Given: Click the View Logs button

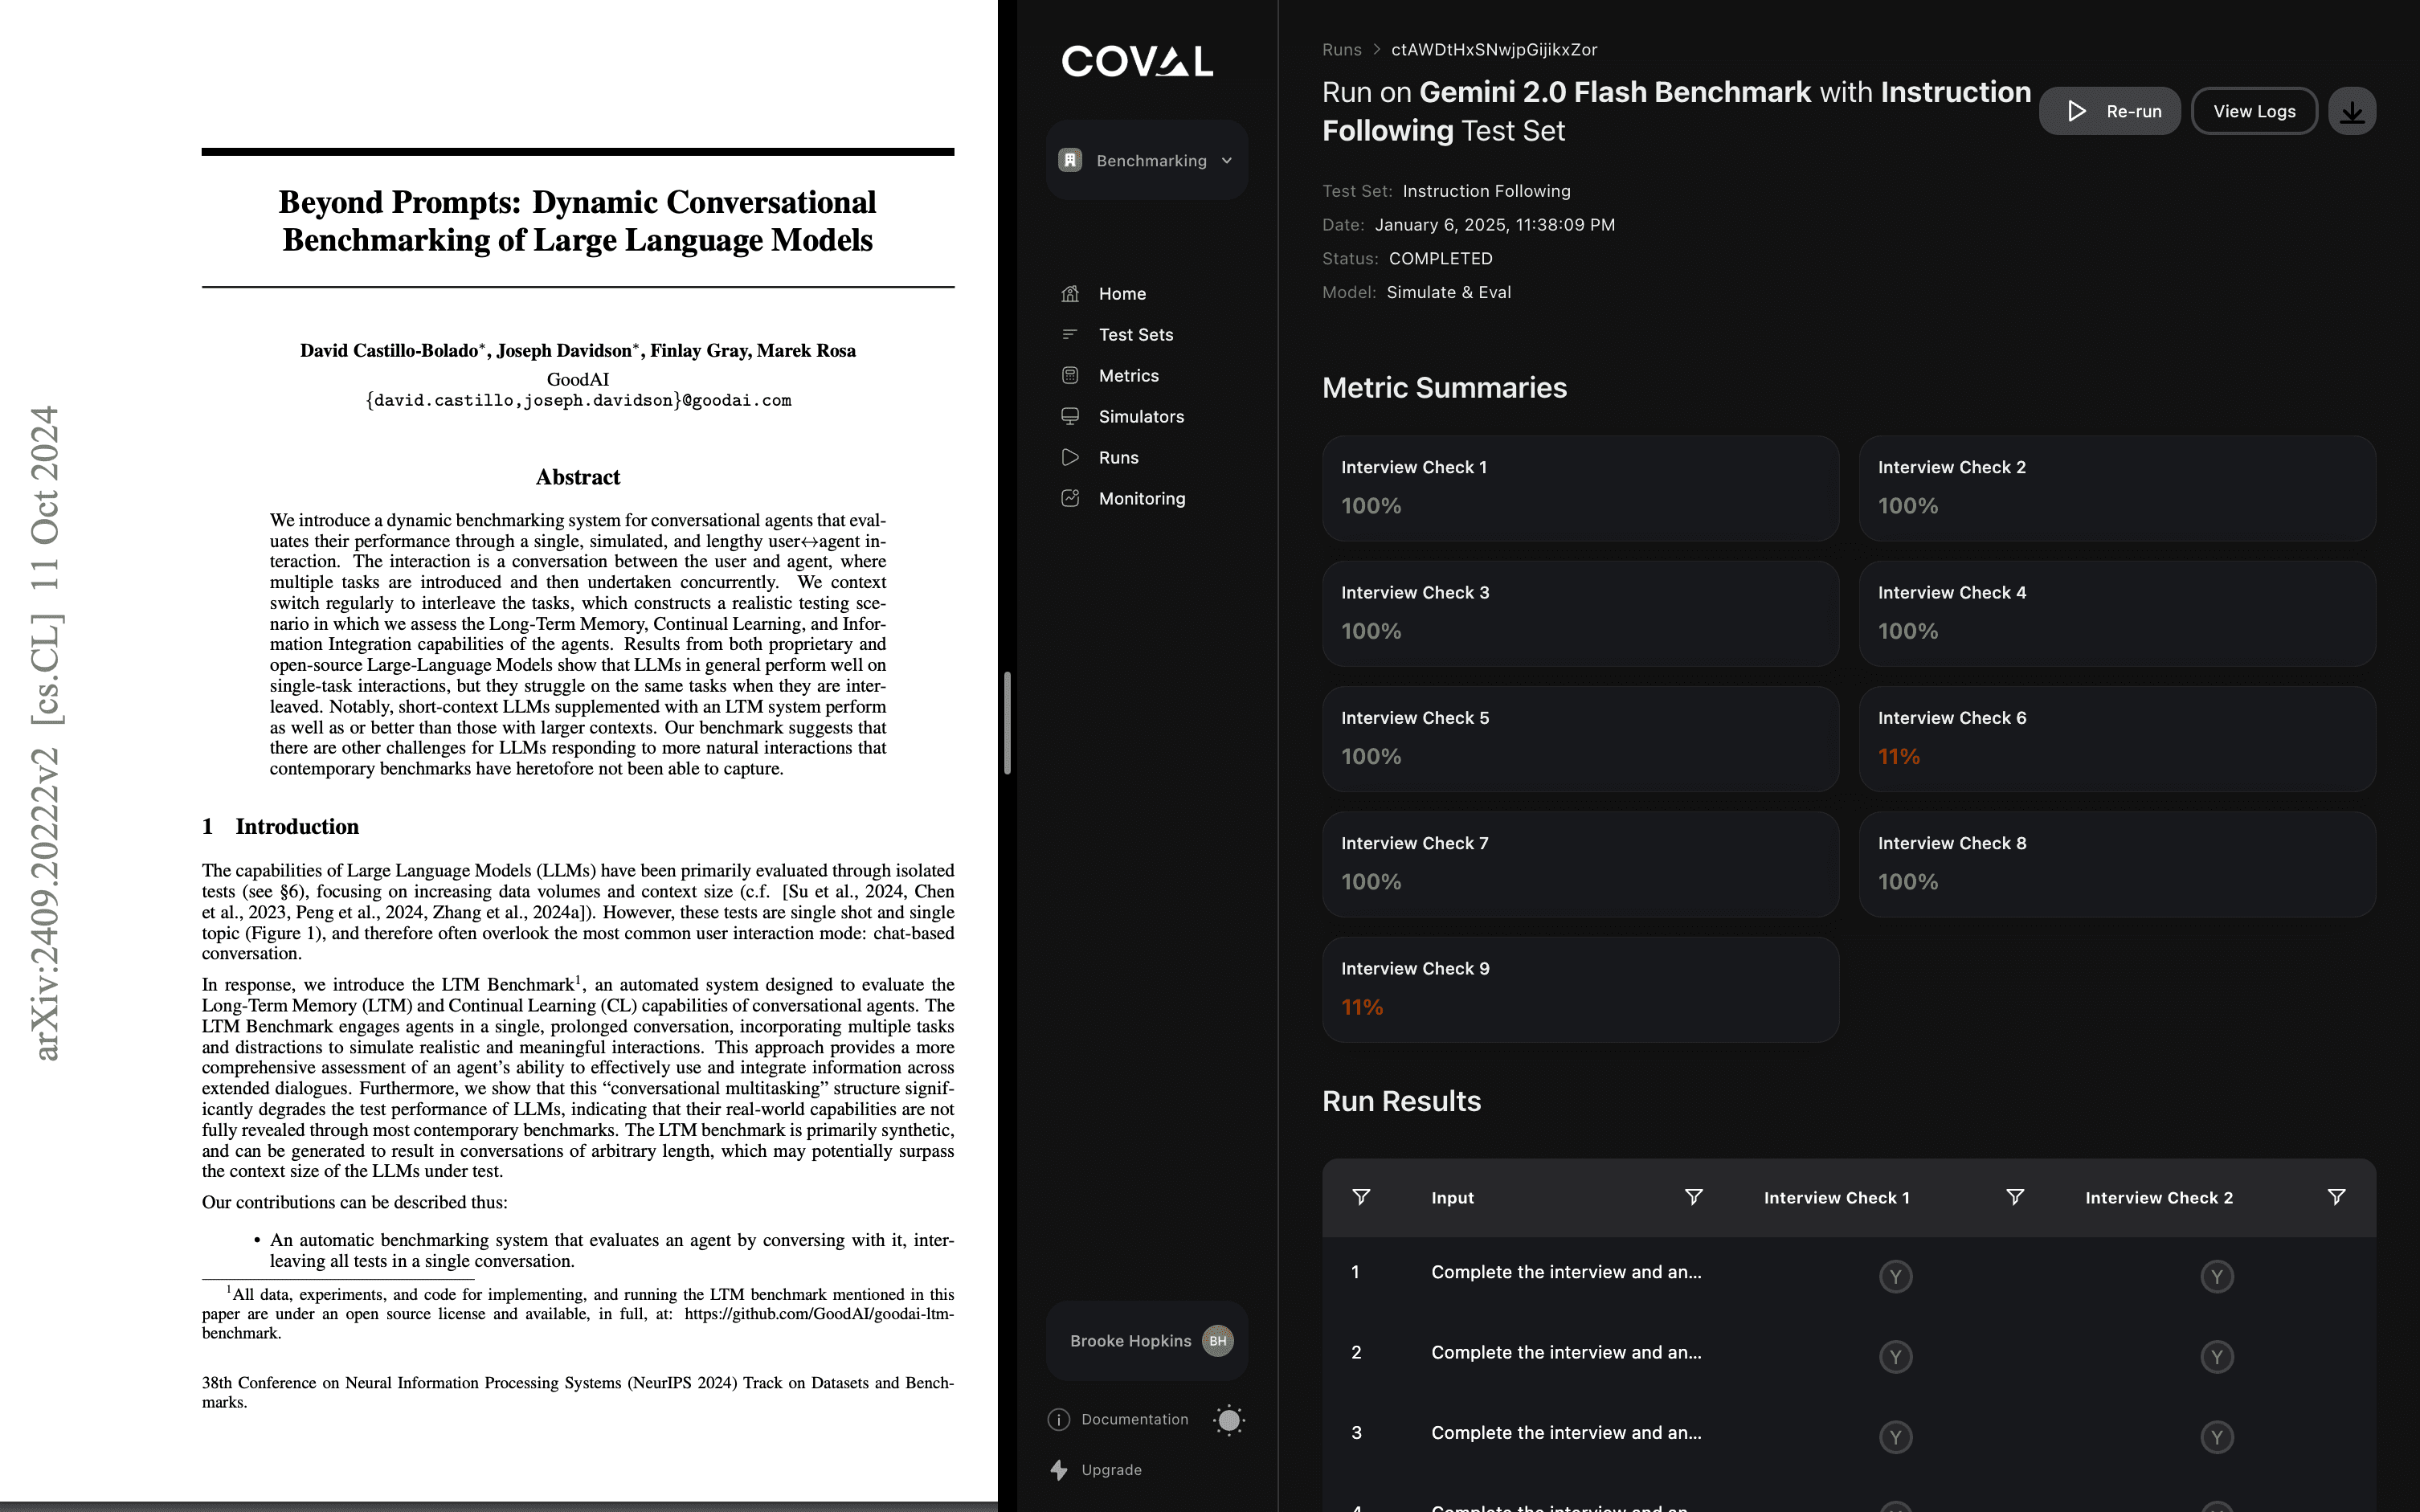Looking at the screenshot, I should point(2254,111).
